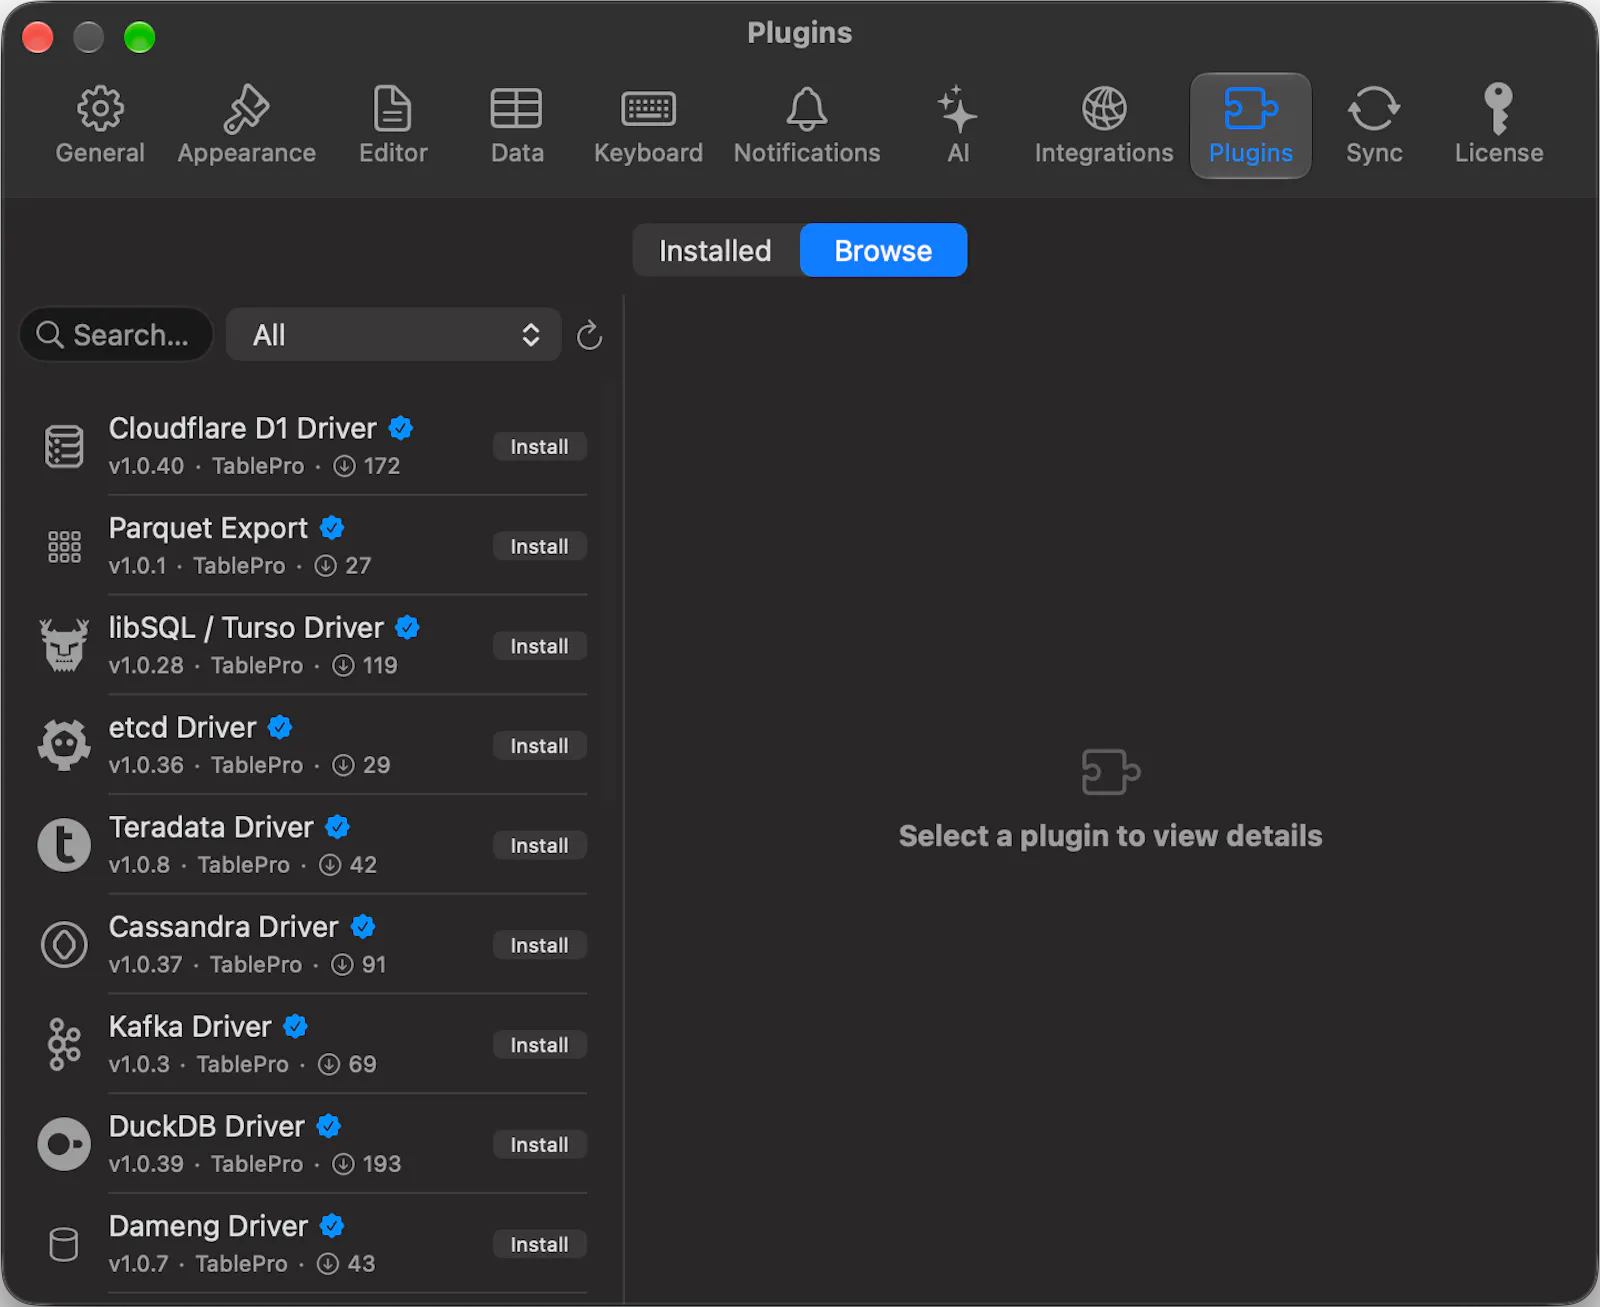
Task: Open the Data settings tab
Action: pos(517,126)
